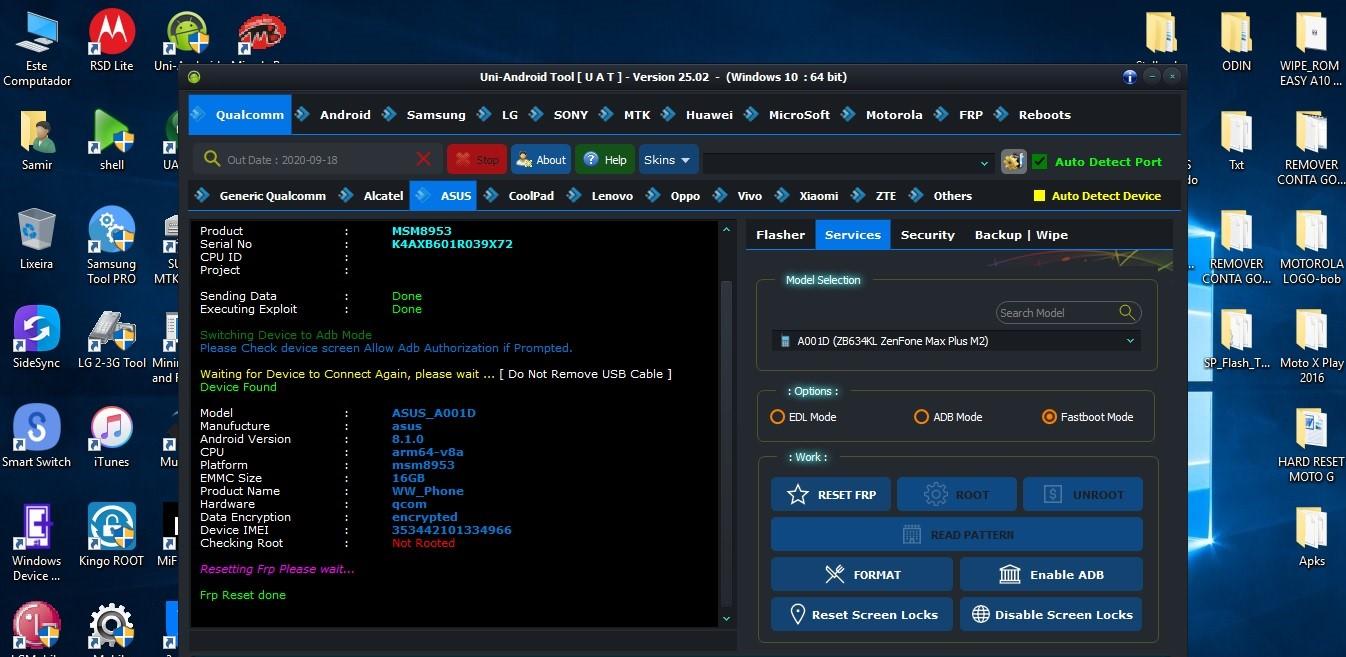Open the iTunes desktop icon

112,437
